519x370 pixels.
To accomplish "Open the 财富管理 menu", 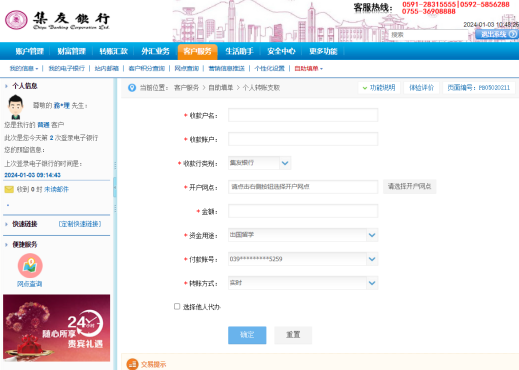I will pyautogui.click(x=71, y=51).
